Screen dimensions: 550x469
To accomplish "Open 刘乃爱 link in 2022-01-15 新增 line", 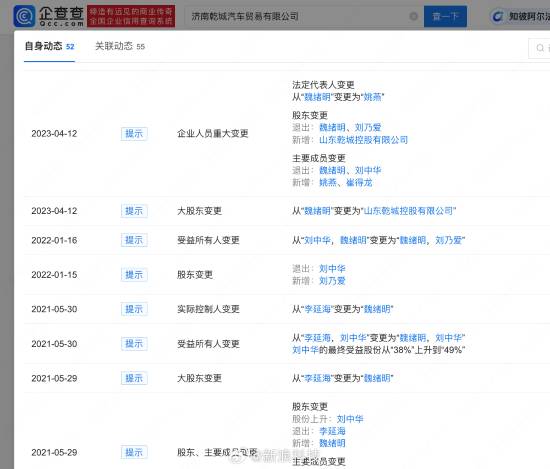I will pos(332,281).
